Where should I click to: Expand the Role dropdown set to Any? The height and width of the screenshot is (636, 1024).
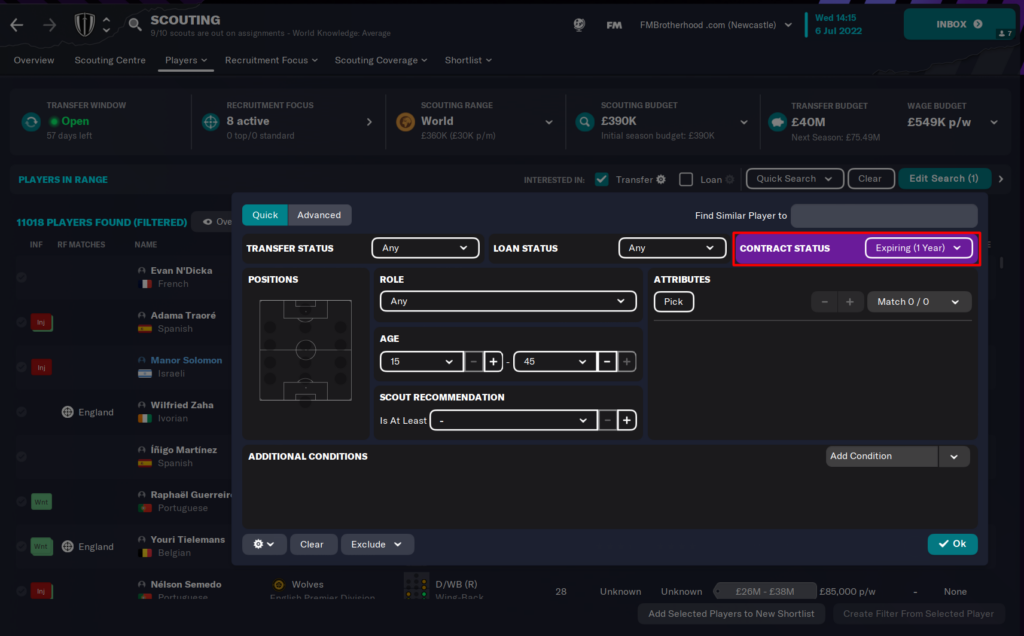508,301
